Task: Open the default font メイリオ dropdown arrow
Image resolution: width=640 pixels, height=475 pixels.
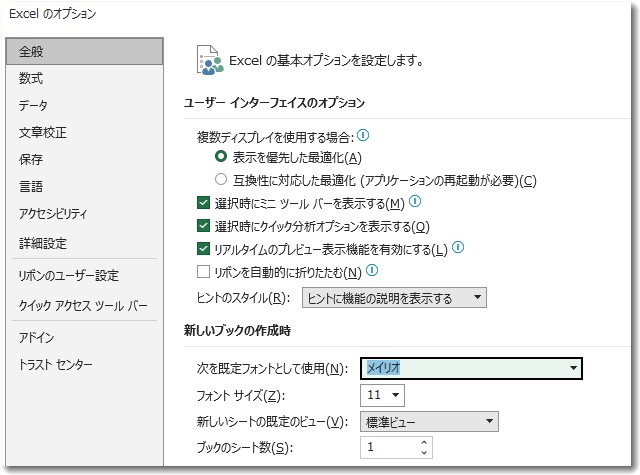Action: tap(573, 368)
